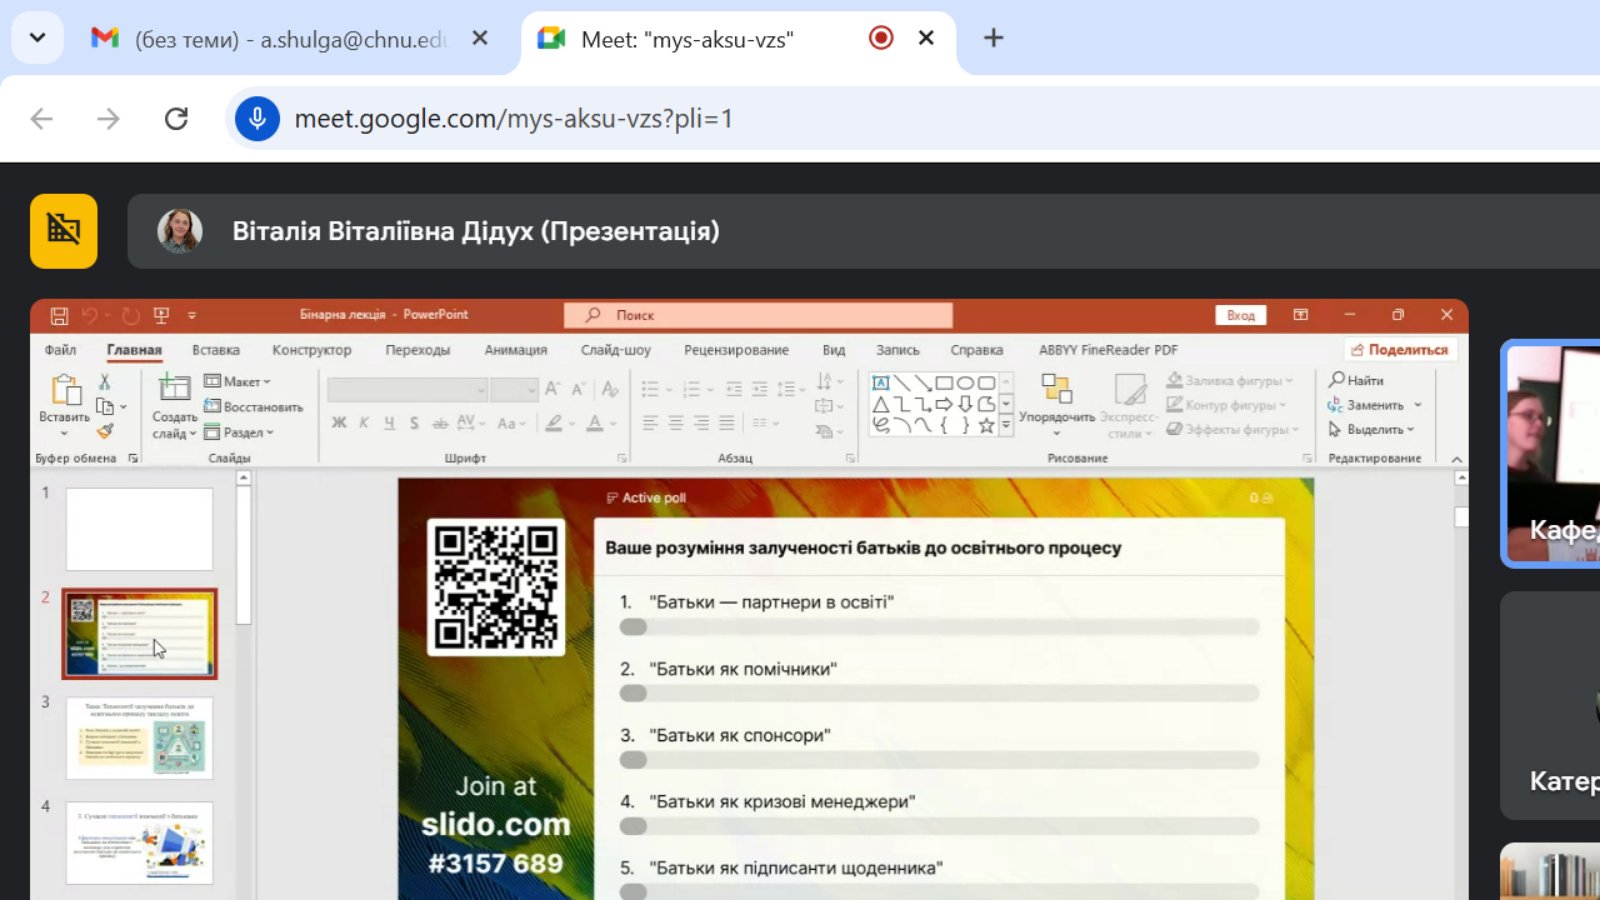Toggle underline Ч formatting button
The height and width of the screenshot is (900, 1600).
click(x=389, y=423)
